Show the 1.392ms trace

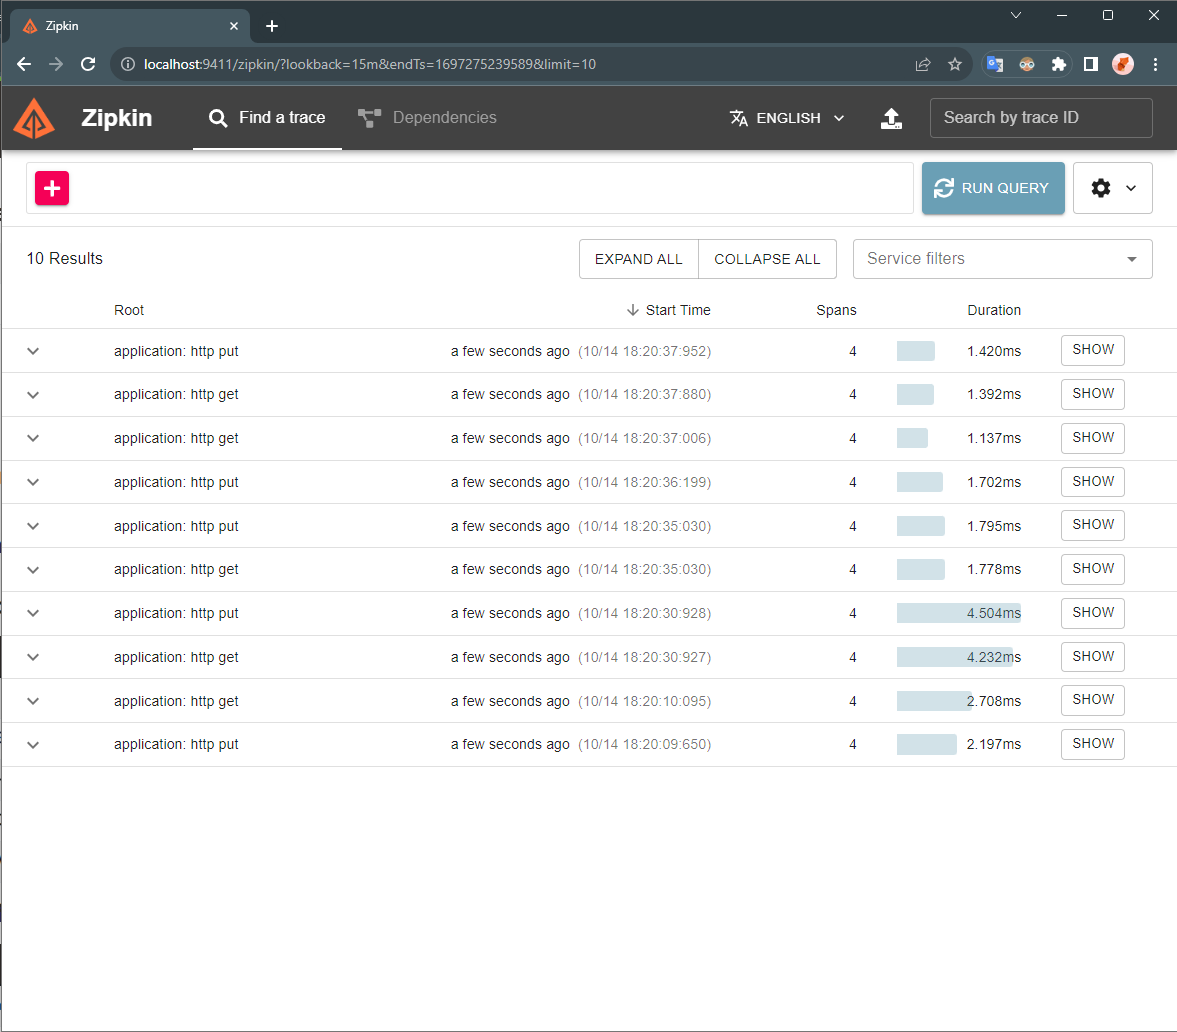(1092, 394)
